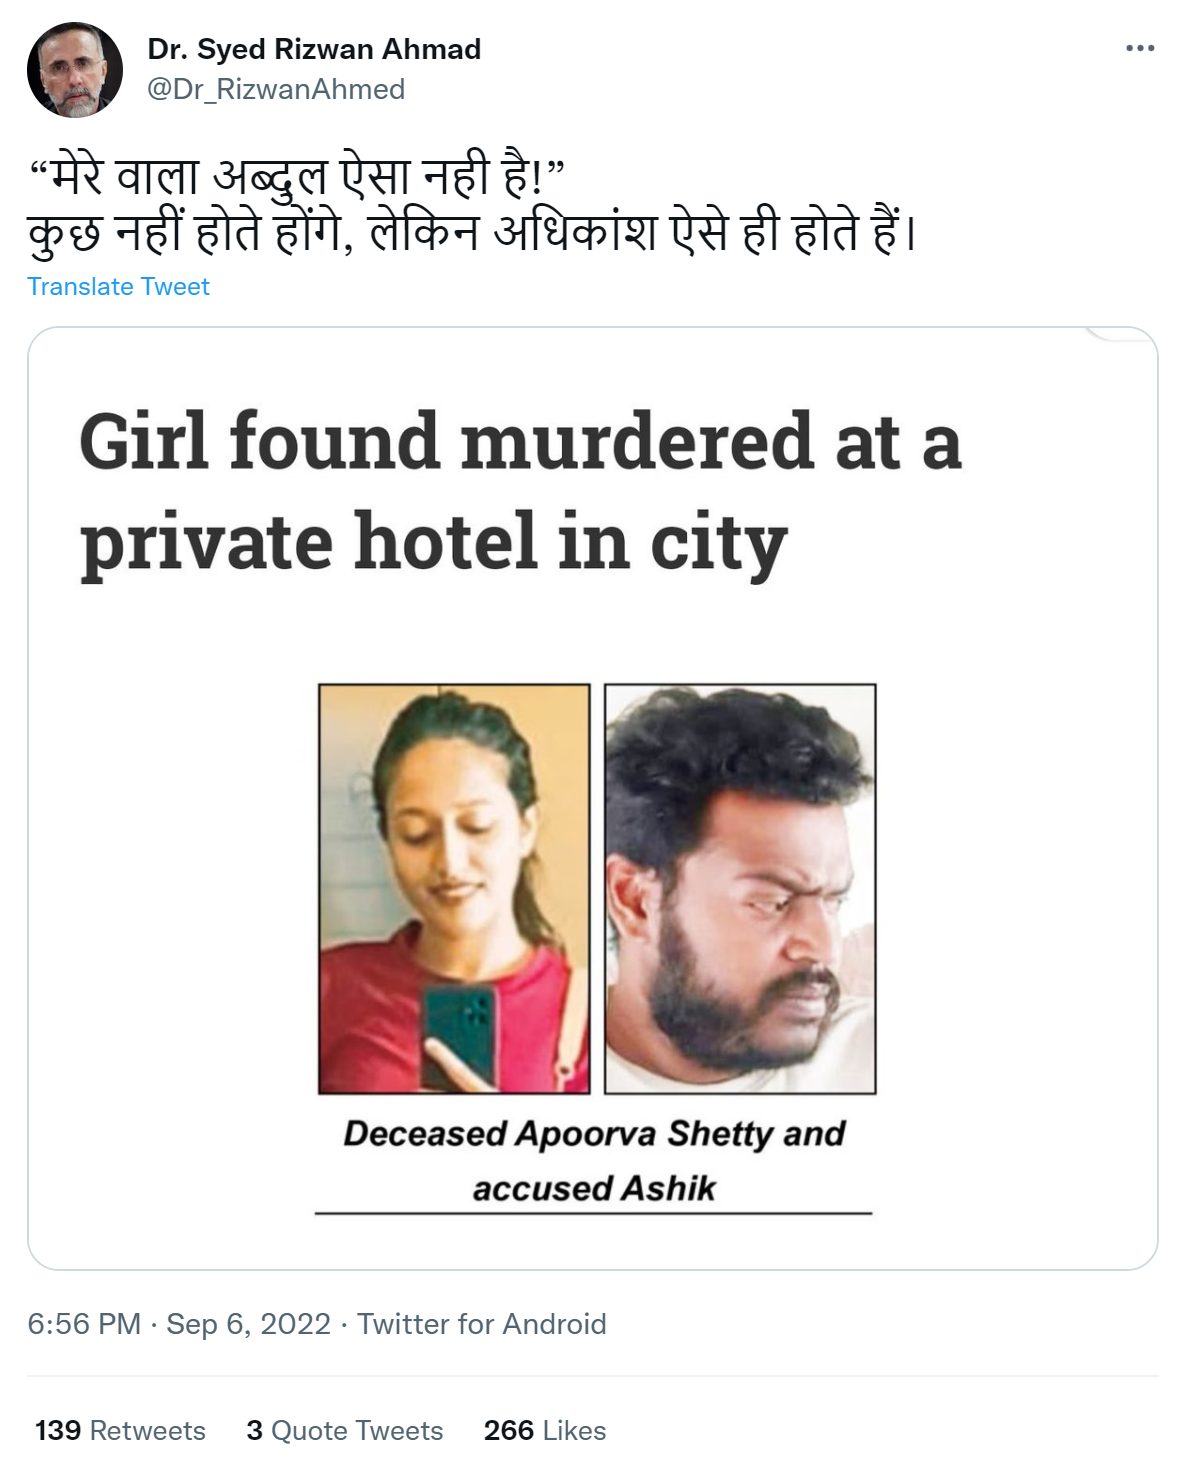View the 266 Likes list
The height and width of the screenshot is (1478, 1189).
pos(545,1430)
